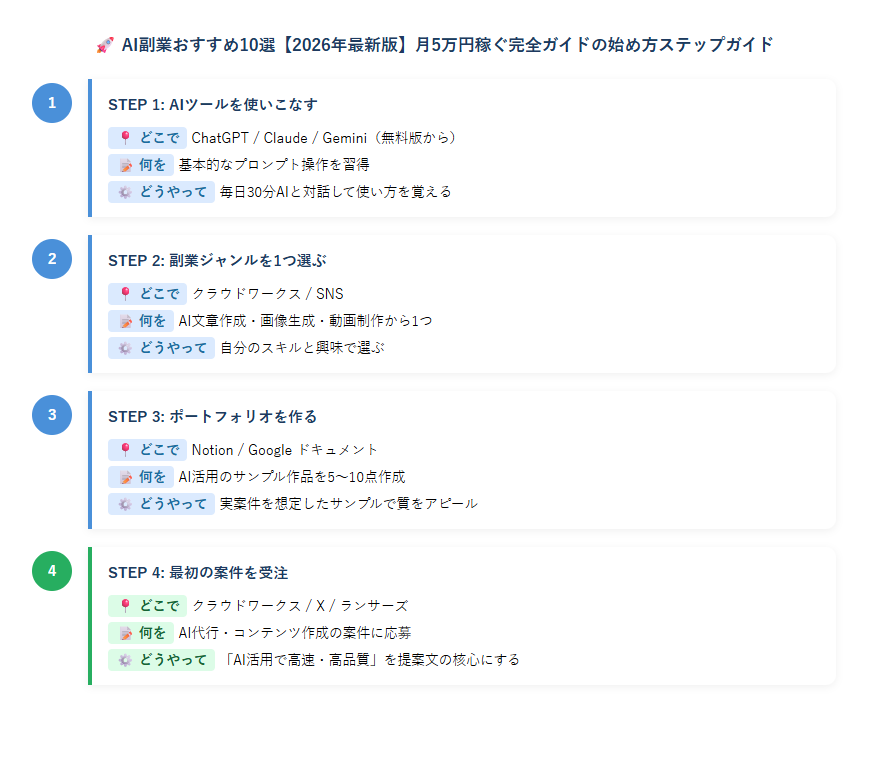
Task: Click the step 1 number circle
Action: (52, 103)
